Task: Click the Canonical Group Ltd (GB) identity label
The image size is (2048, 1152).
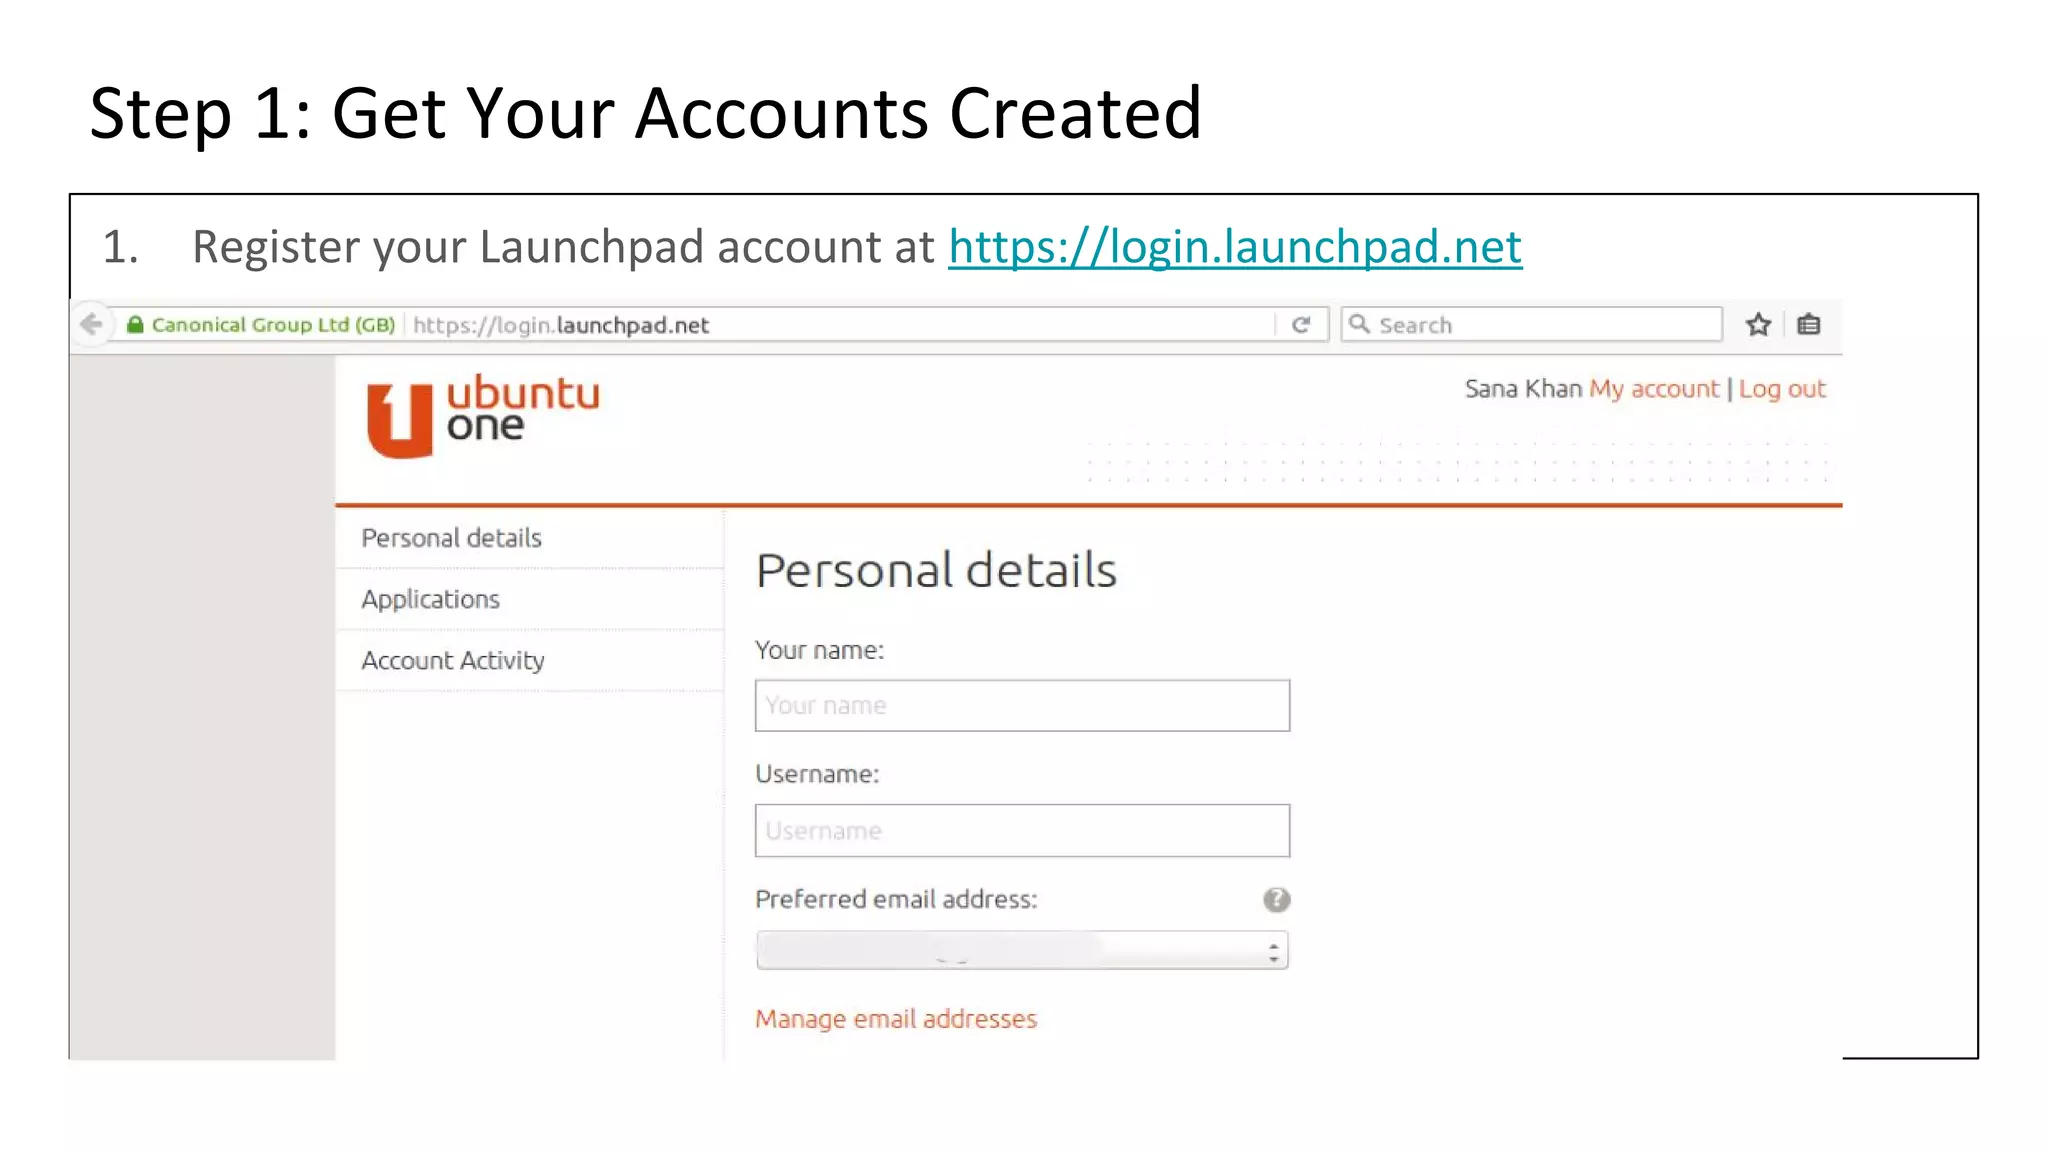Action: click(273, 324)
